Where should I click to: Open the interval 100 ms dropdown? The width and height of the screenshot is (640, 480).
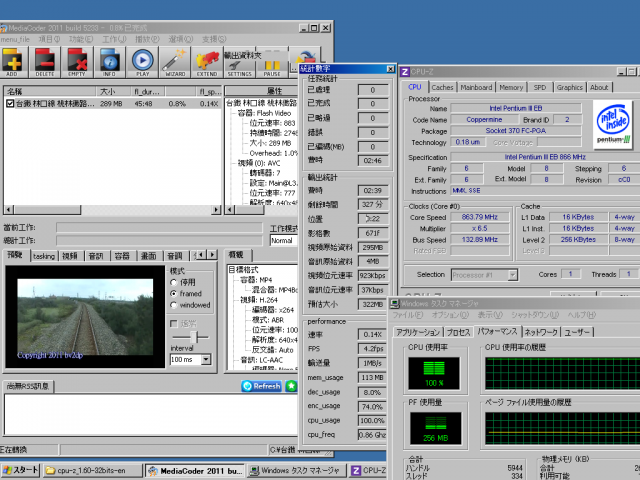(x=206, y=360)
